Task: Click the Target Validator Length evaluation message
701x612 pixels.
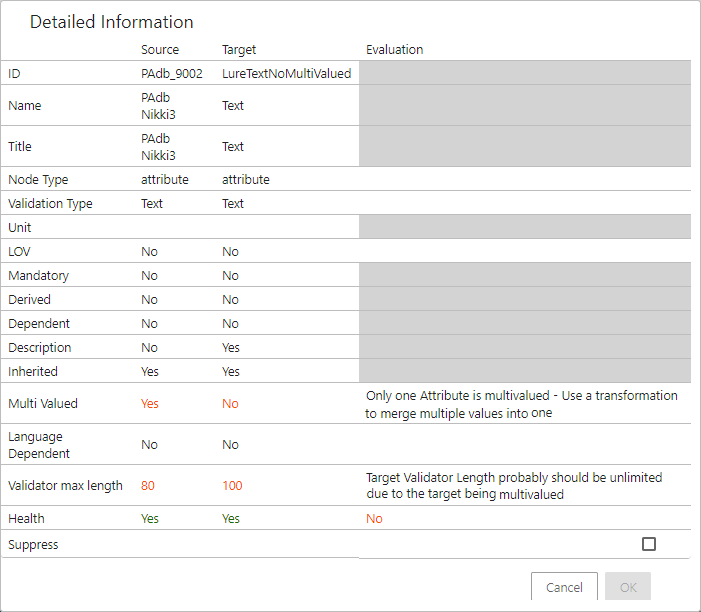Action: pyautogui.click(x=514, y=486)
